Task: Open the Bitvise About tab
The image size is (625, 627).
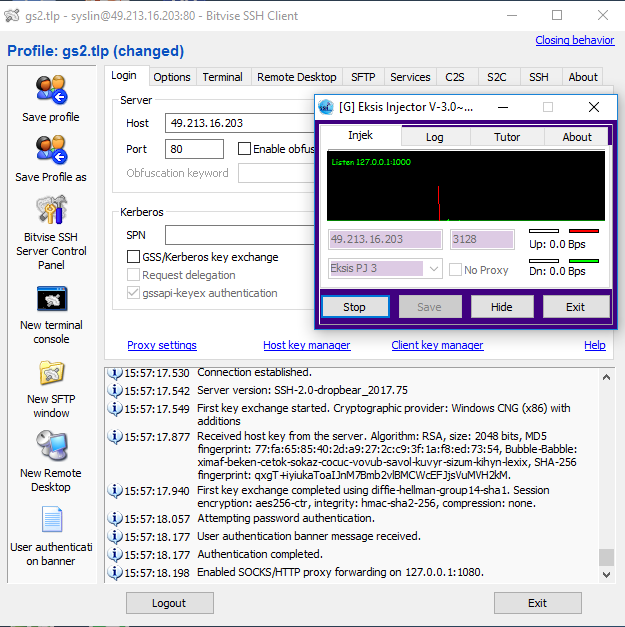Action: (x=583, y=77)
